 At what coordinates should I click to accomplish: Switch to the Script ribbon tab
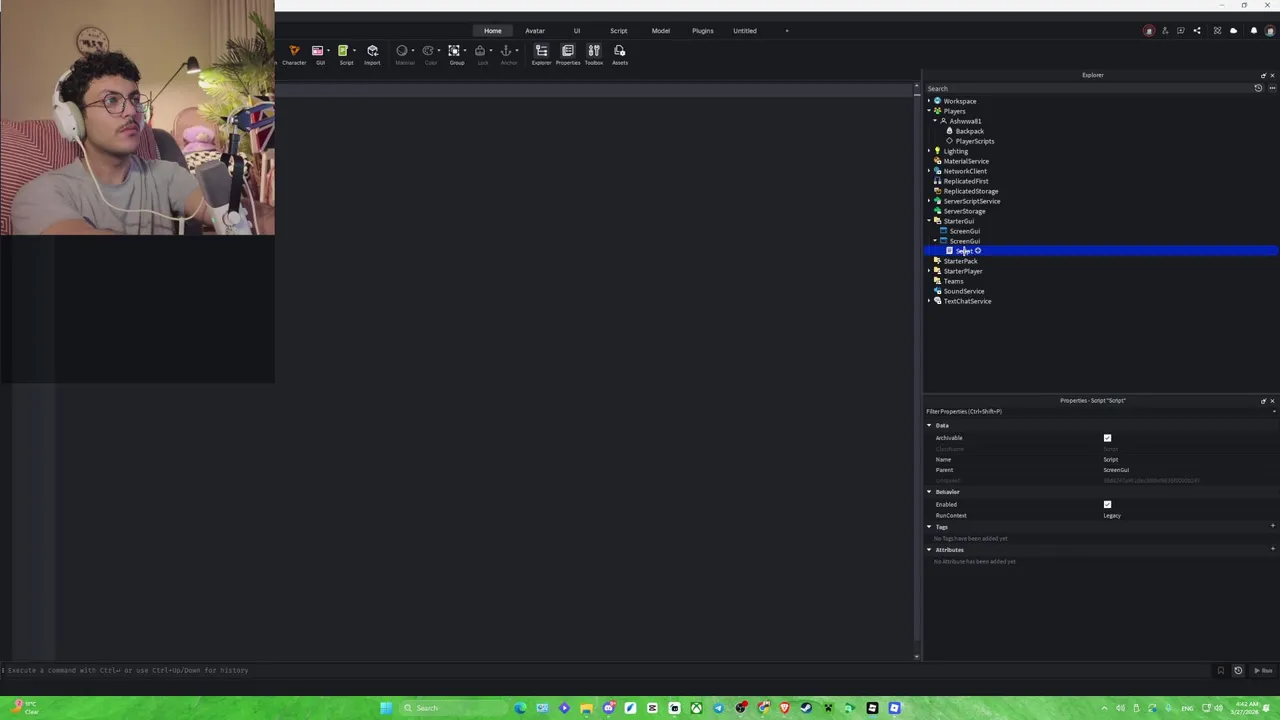[619, 31]
